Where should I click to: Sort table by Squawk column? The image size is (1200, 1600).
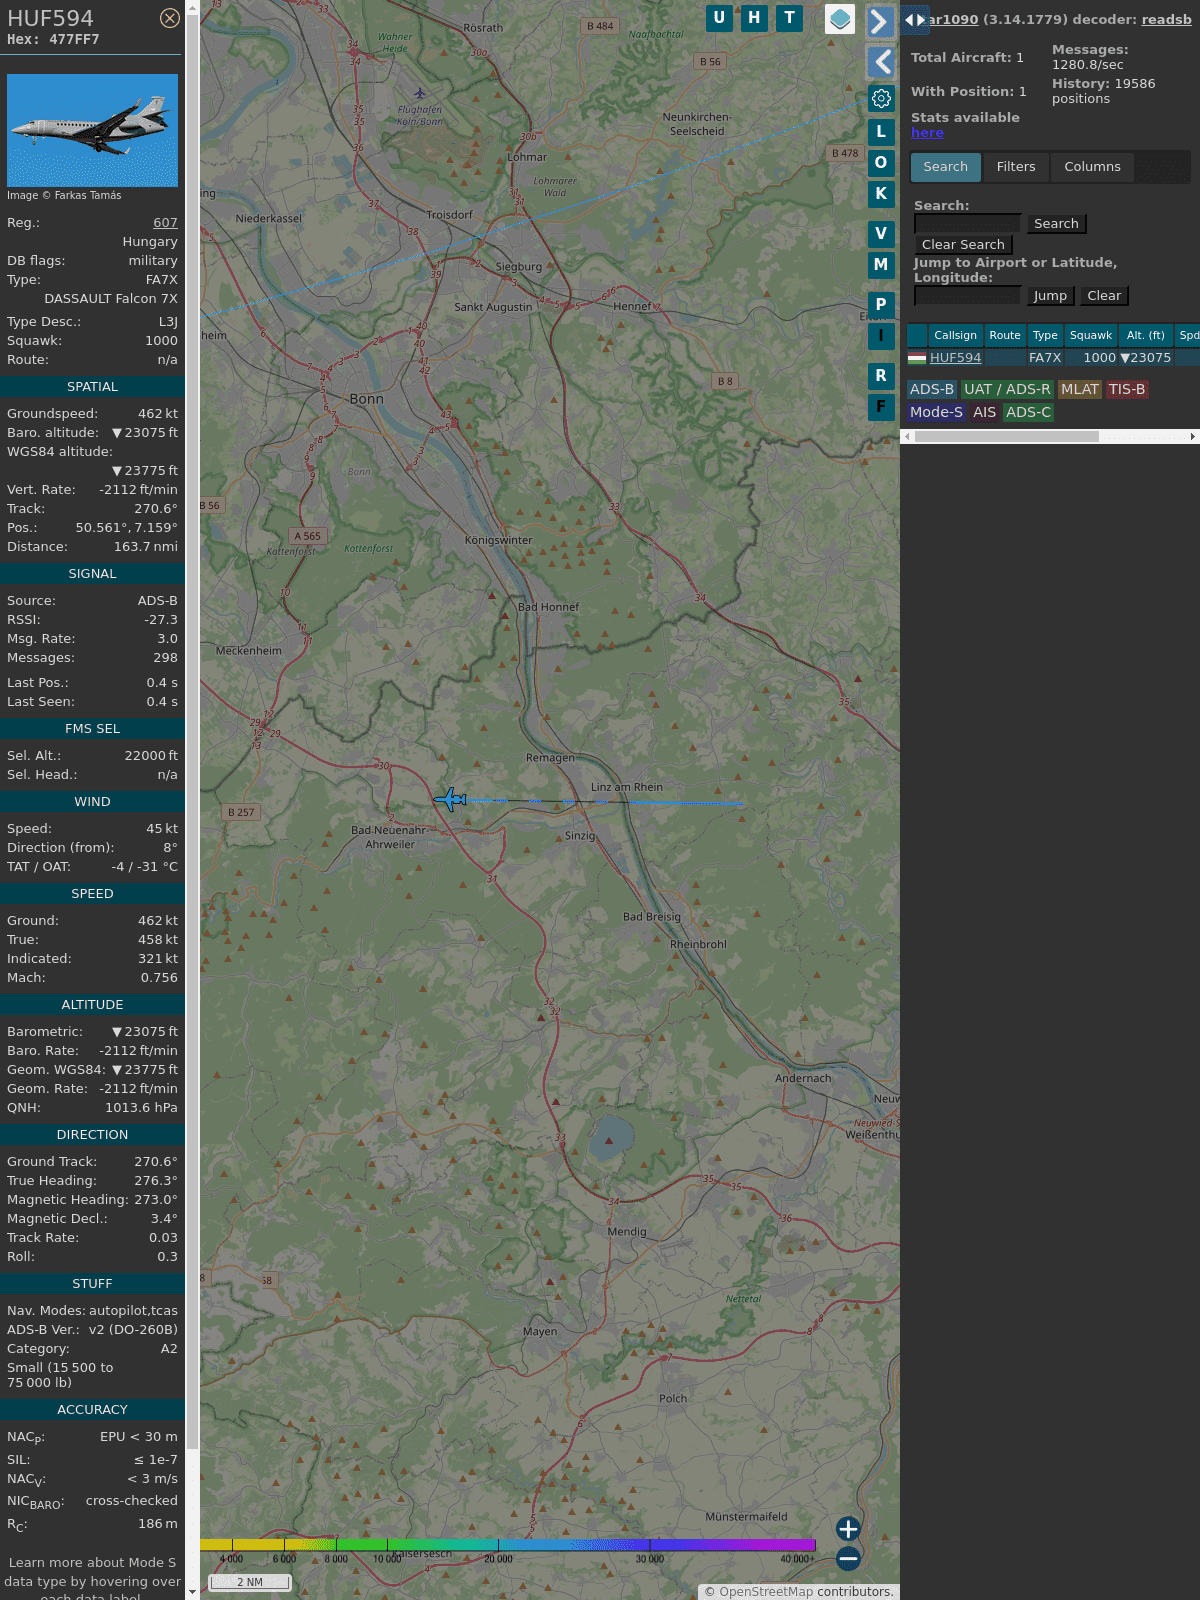point(1090,335)
